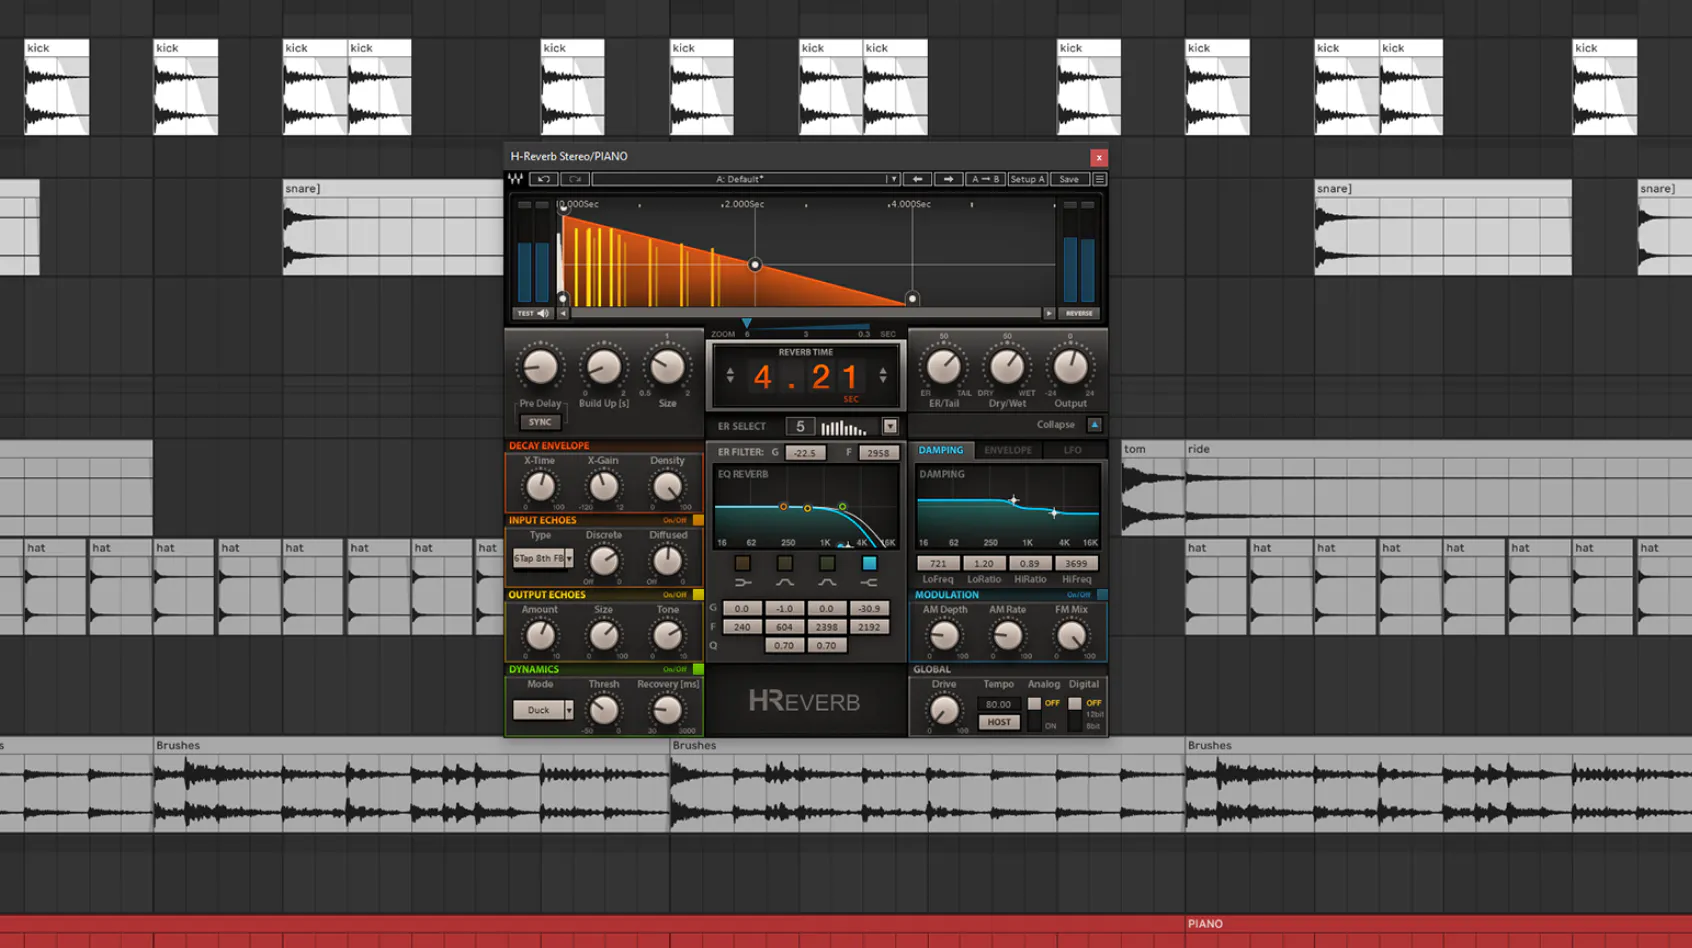Select the tom clip in the arrangement
Screen dimensions: 1692x948
tap(1152, 488)
